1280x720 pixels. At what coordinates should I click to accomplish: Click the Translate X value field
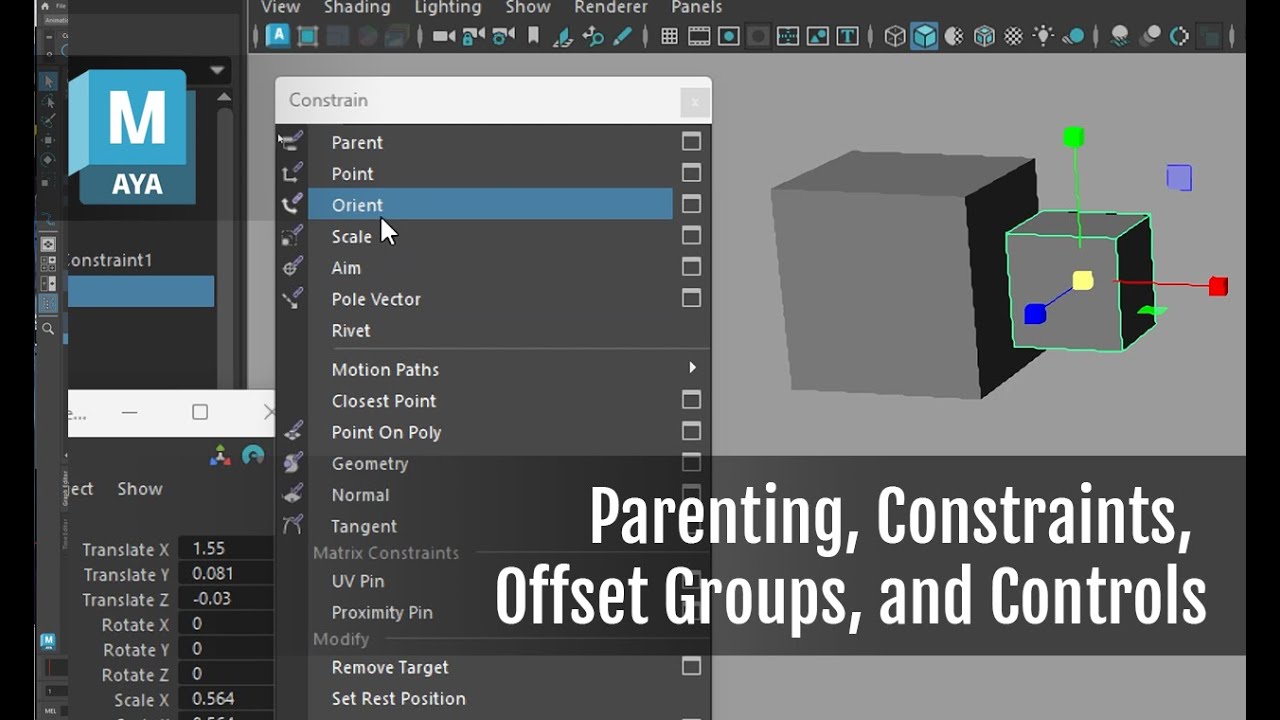[x=226, y=548]
